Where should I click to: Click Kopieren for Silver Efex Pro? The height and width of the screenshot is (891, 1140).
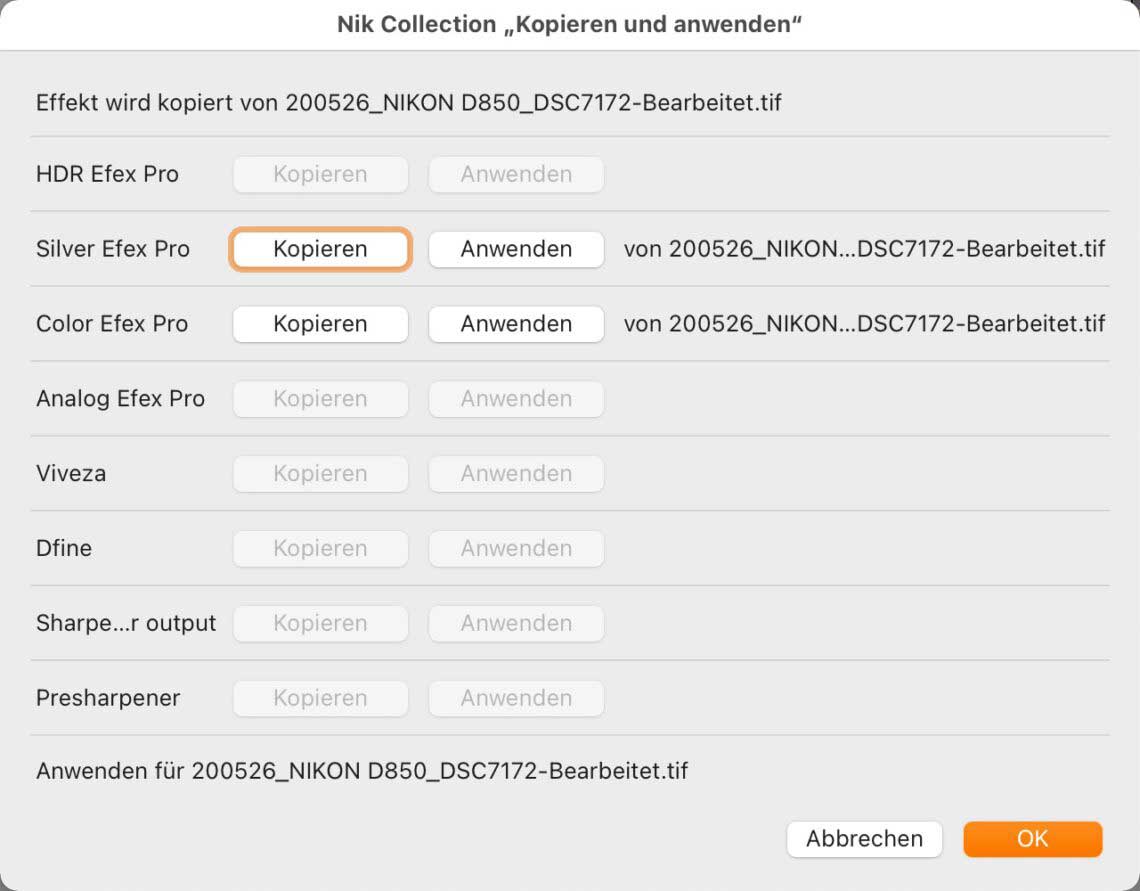(320, 249)
